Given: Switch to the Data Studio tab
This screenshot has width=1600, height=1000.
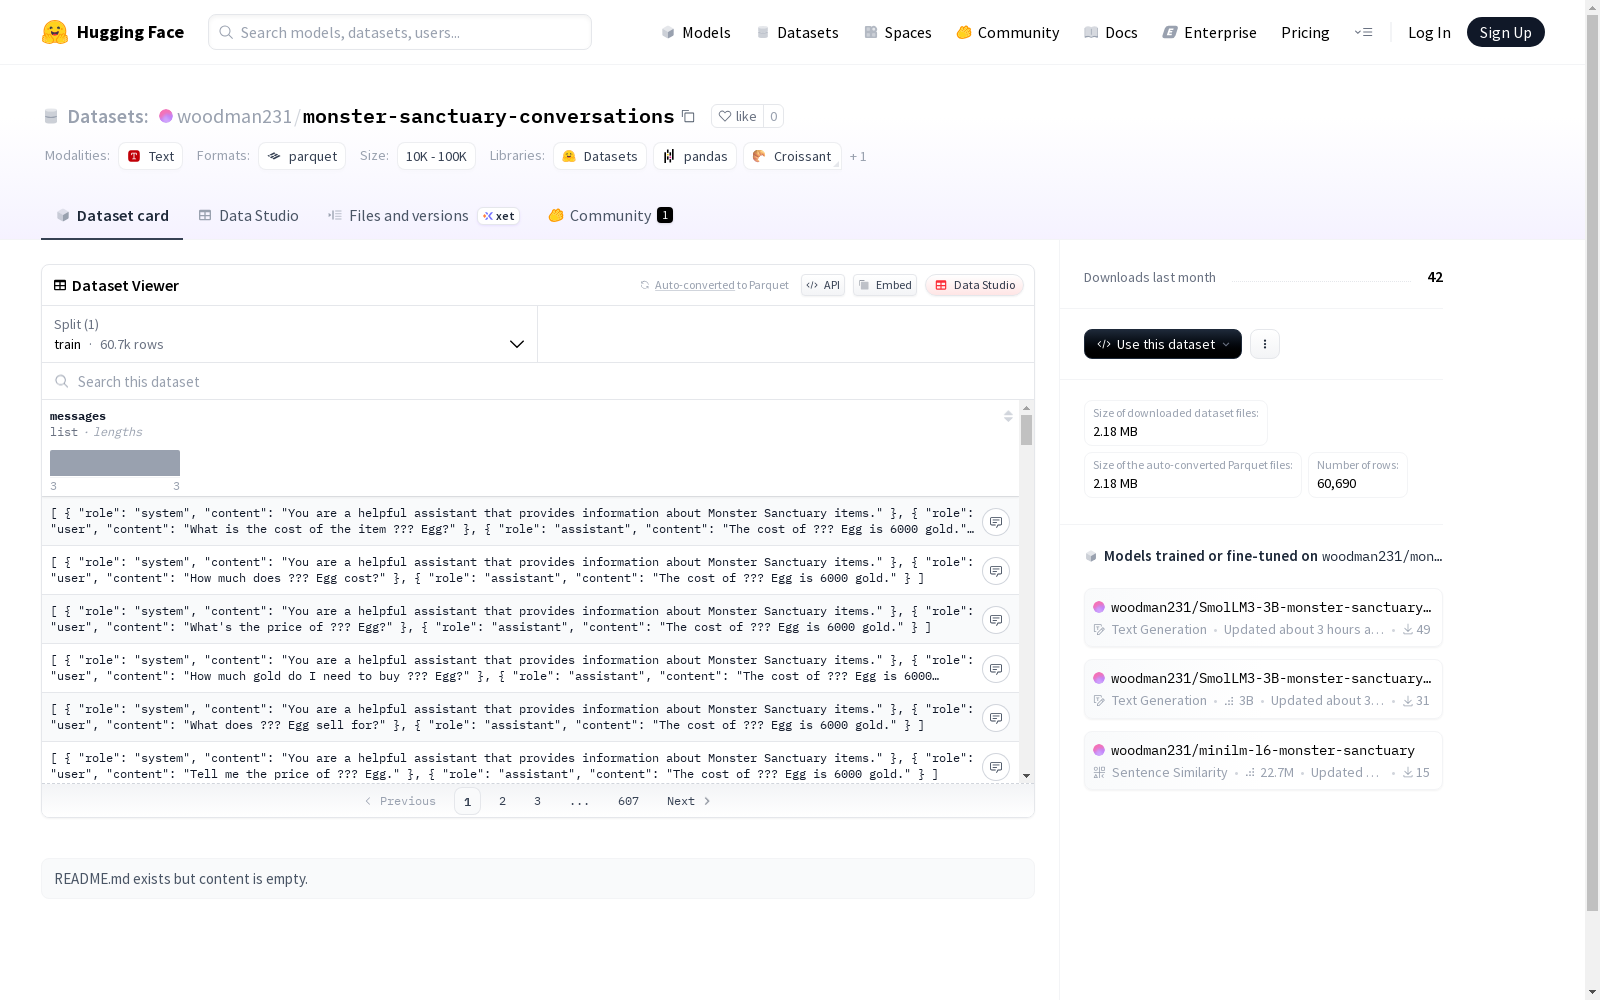Looking at the screenshot, I should click(249, 216).
